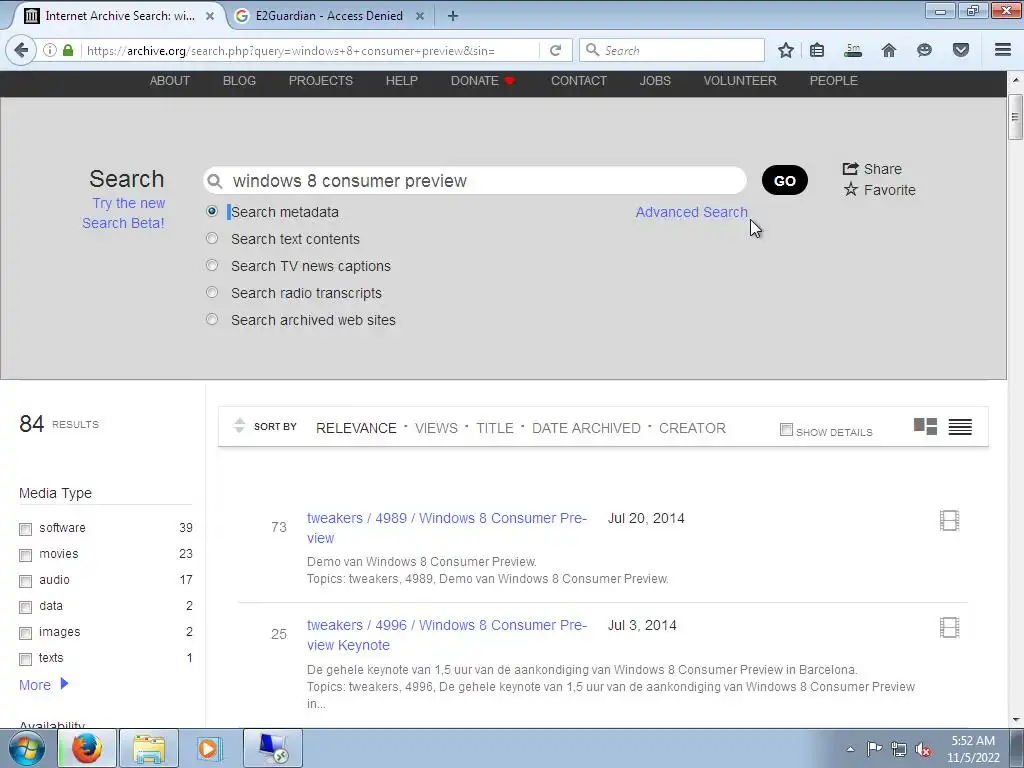Open the CONTACT nav menu item
Viewport: 1024px width, 768px height.
pyautogui.click(x=579, y=81)
